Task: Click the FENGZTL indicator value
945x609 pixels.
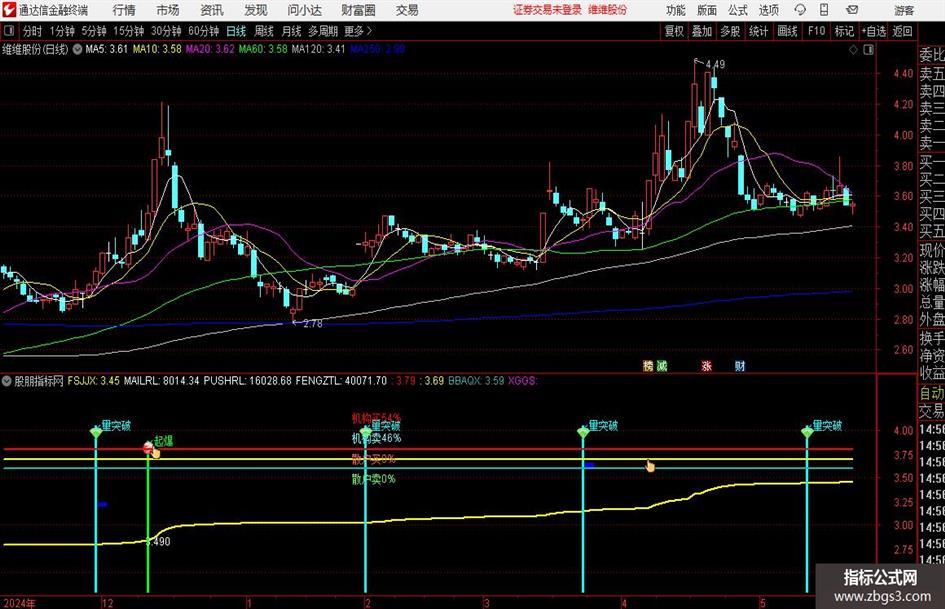Action: (341, 381)
